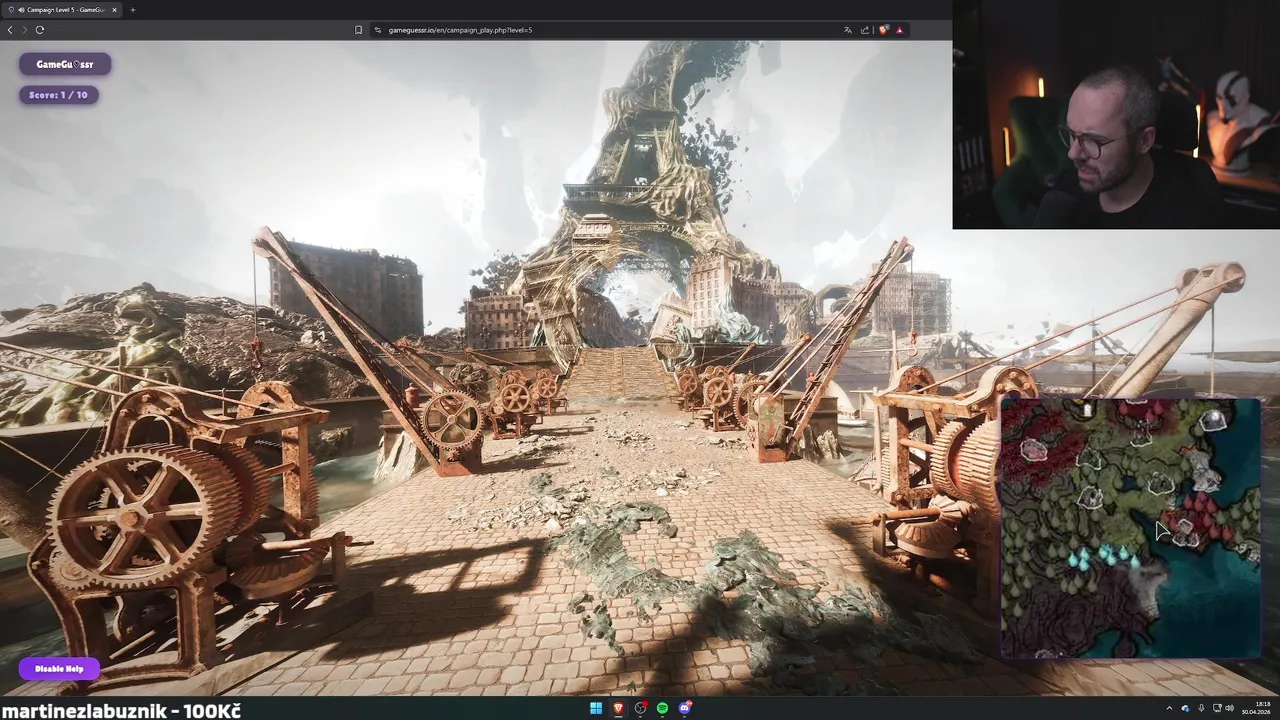Image resolution: width=1280 pixels, height=720 pixels.
Task: Open Spotify from the taskbar
Action: 662,708
